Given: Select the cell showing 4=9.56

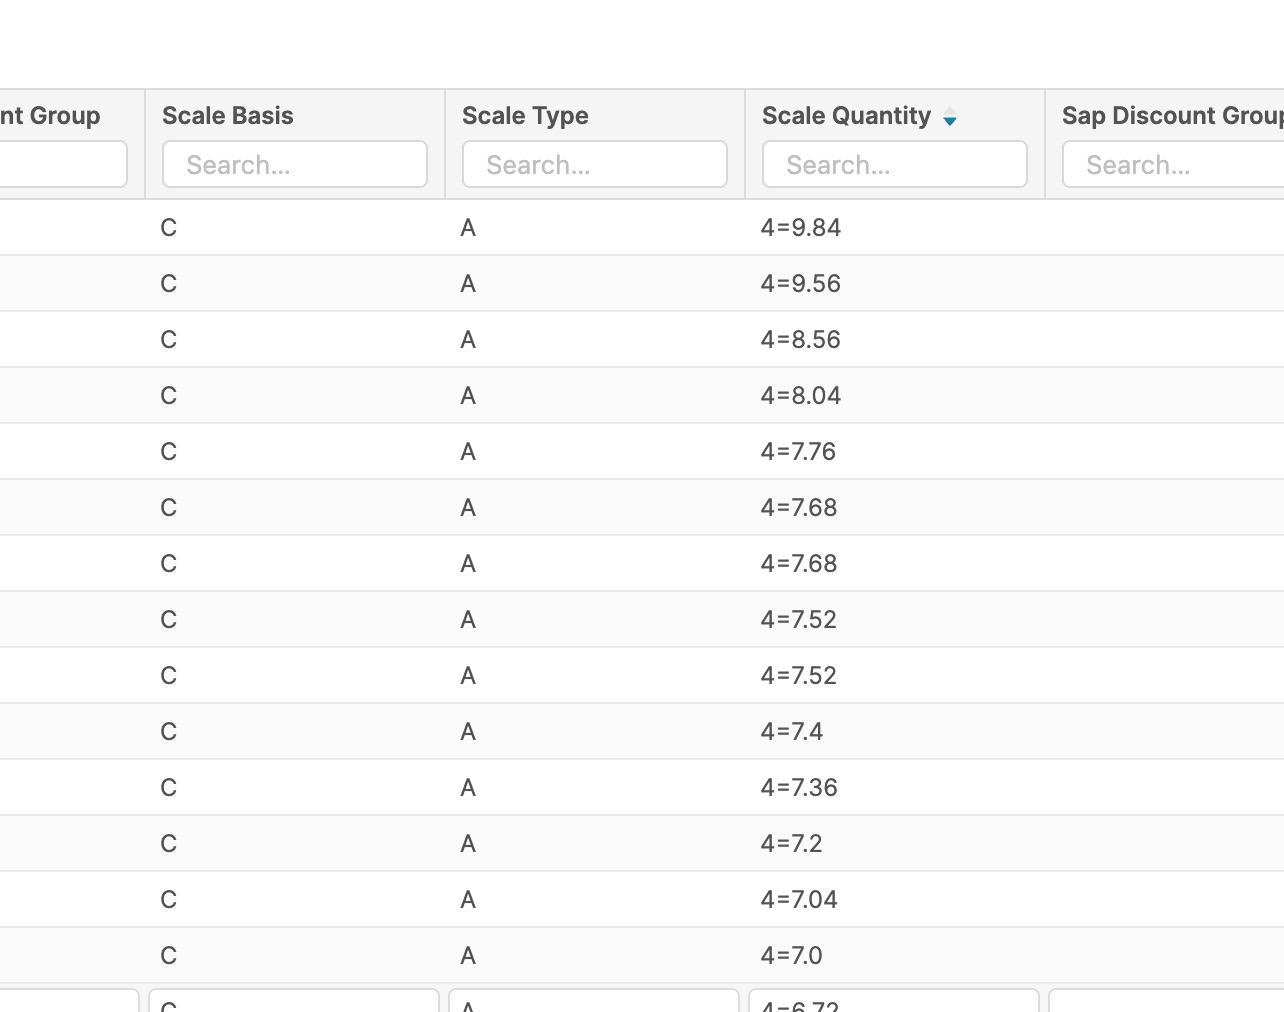Looking at the screenshot, I should coord(800,284).
